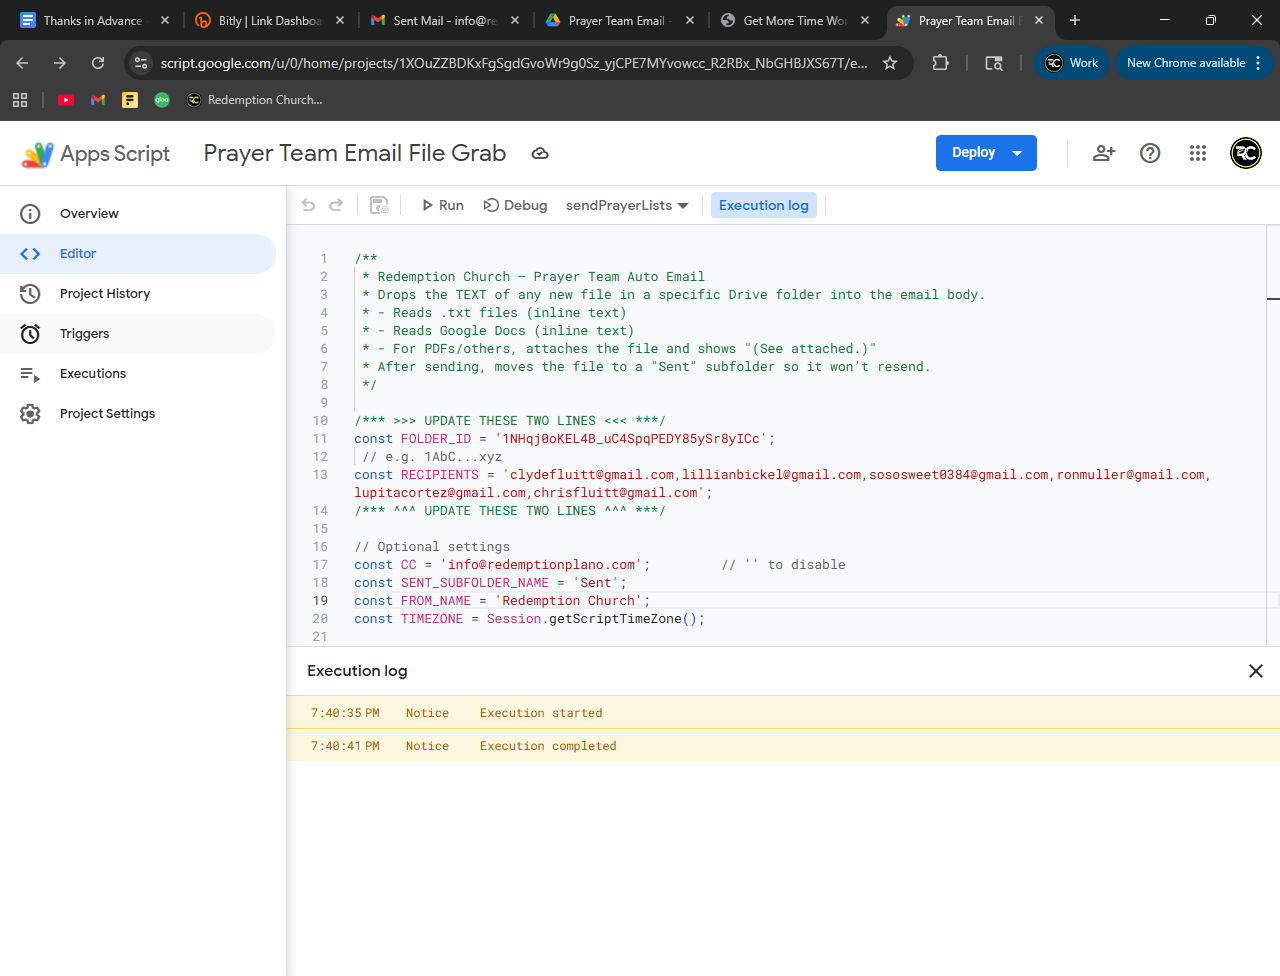
Task: Open Triggers in the left sidebar
Action: pos(85,334)
